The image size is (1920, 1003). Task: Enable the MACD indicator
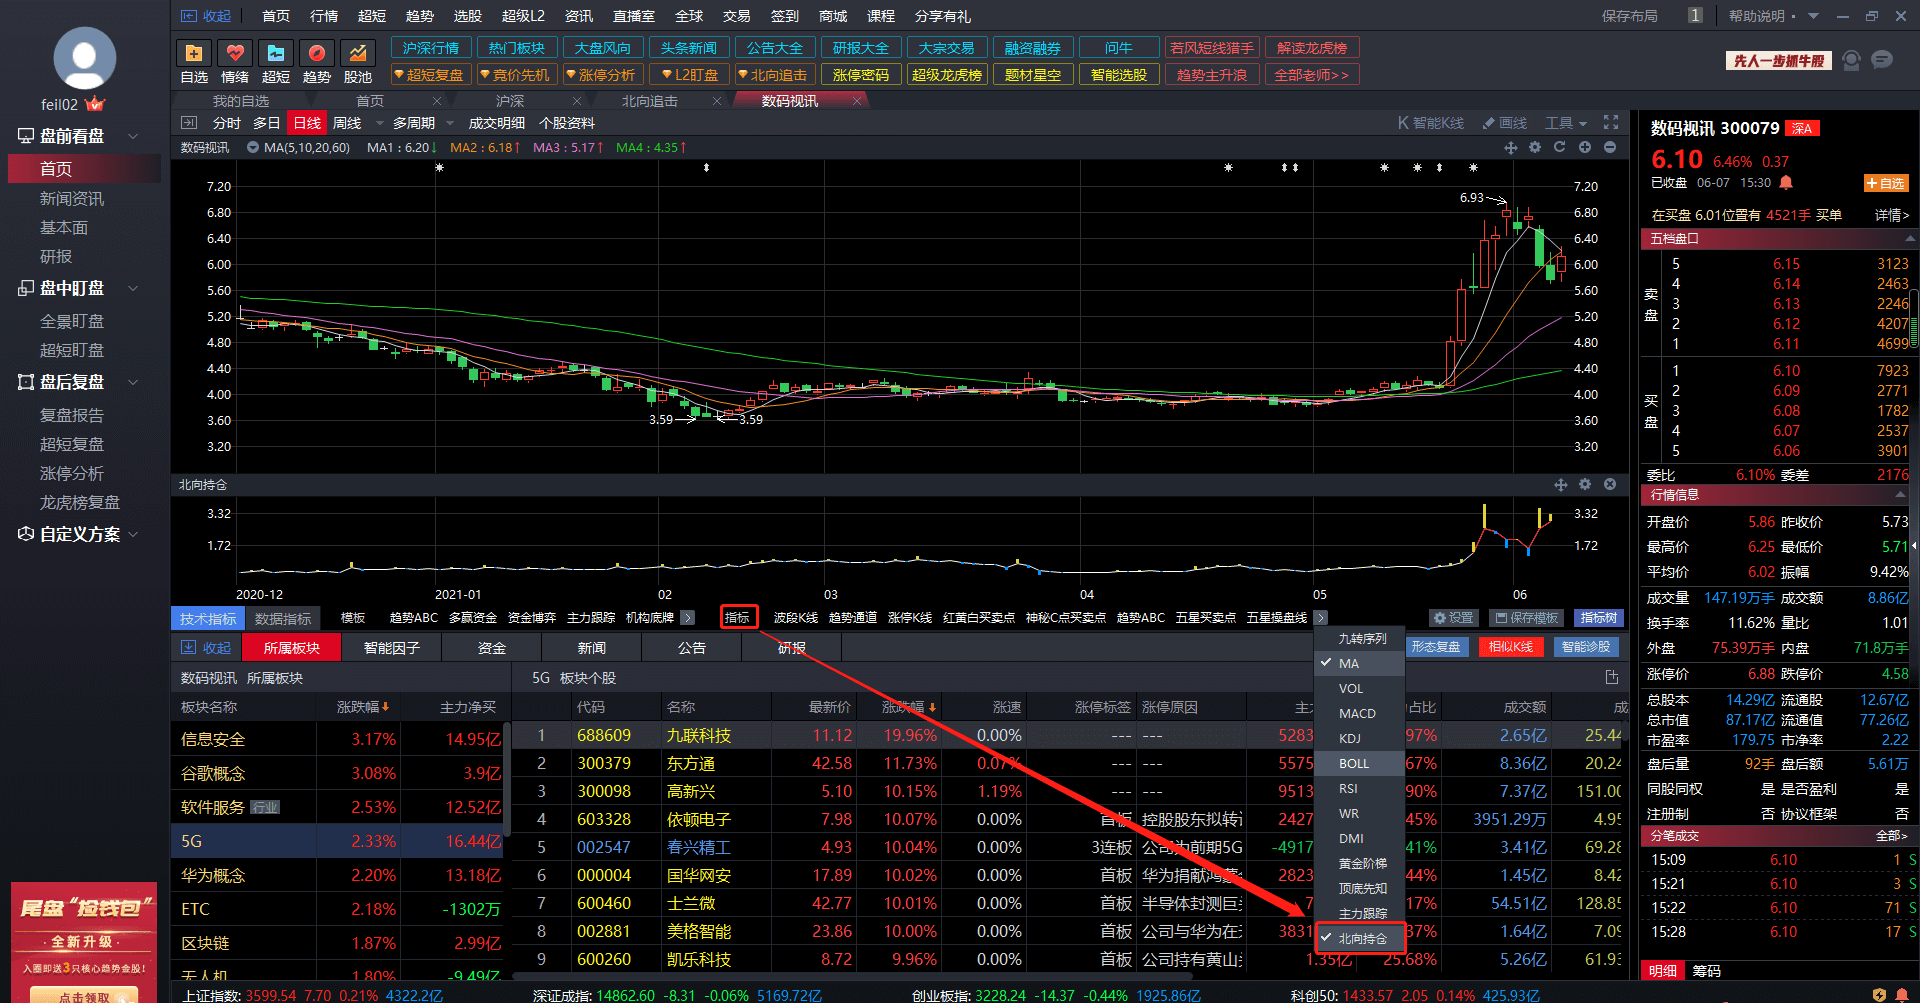[1359, 713]
